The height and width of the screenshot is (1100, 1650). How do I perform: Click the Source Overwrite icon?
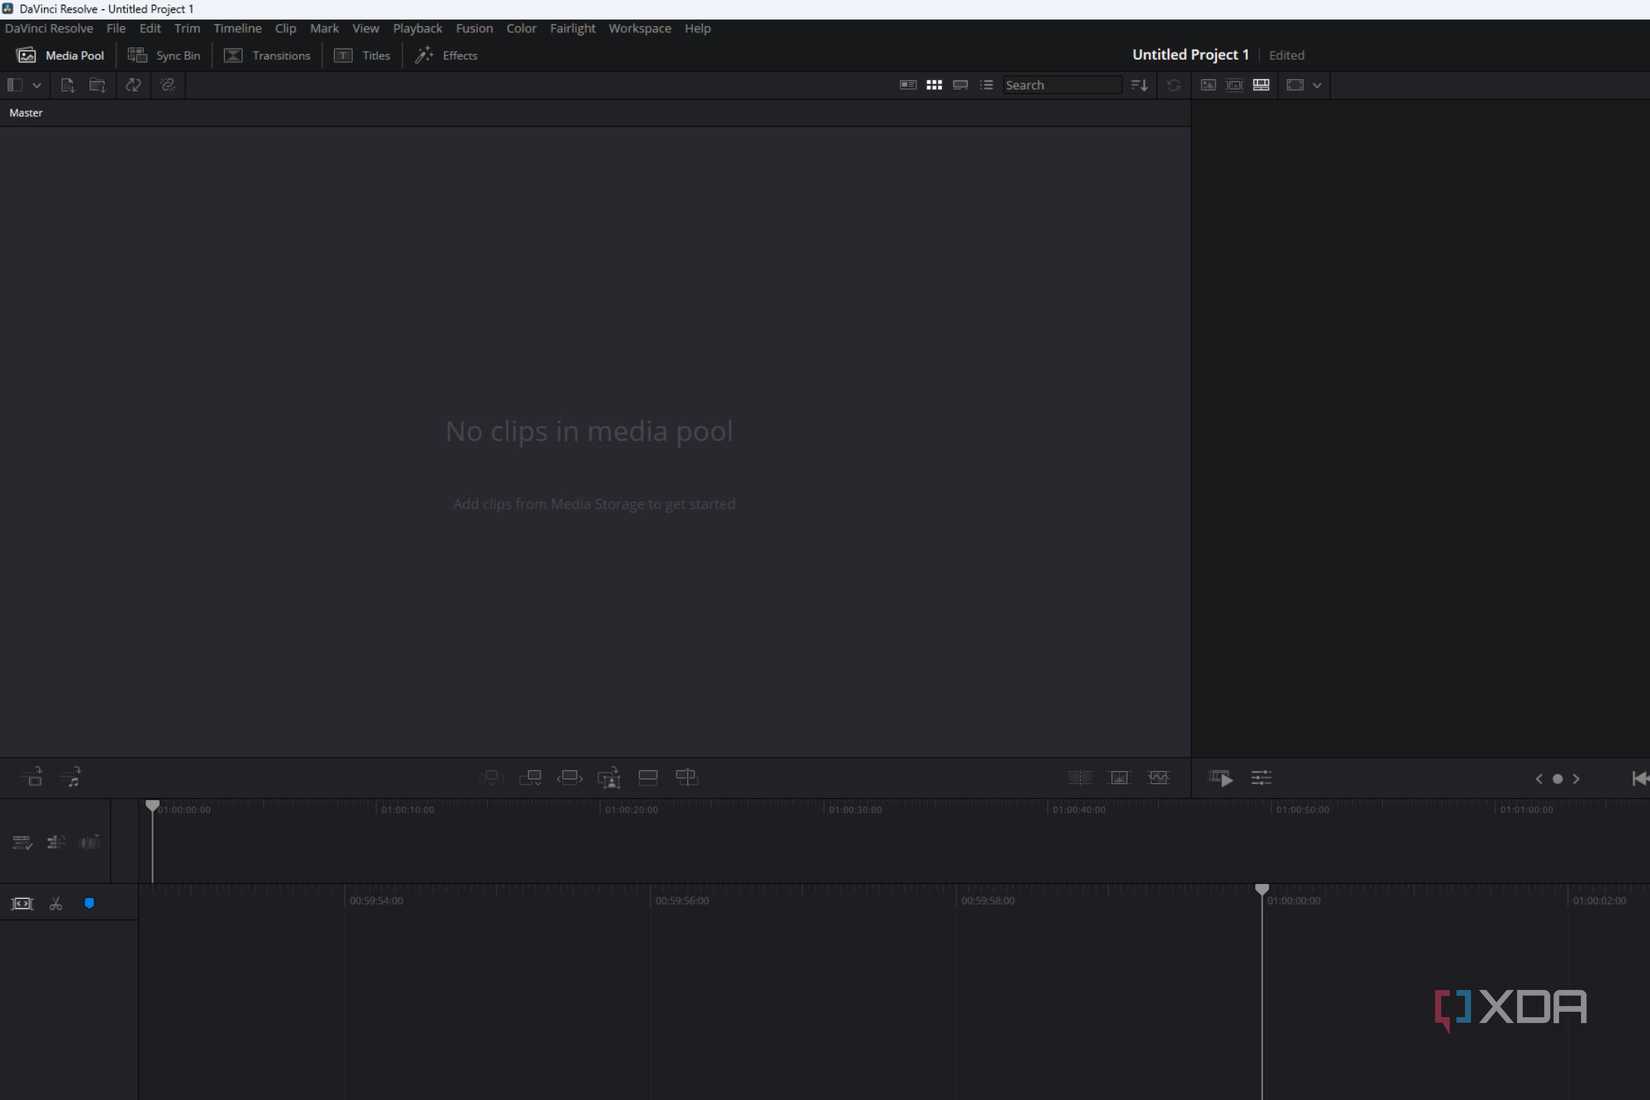(687, 777)
